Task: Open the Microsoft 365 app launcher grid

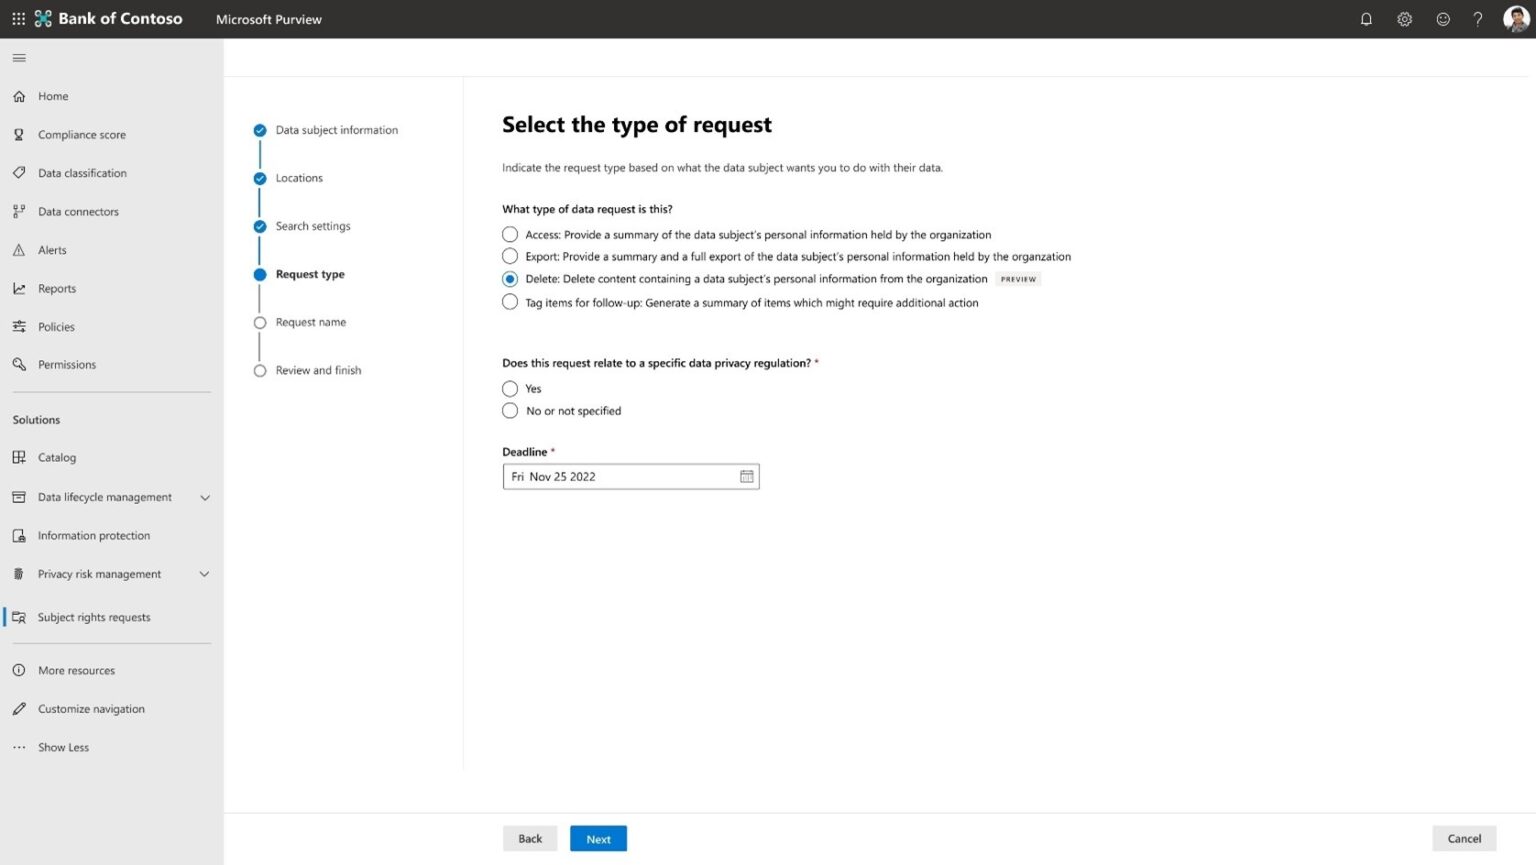Action: [18, 19]
